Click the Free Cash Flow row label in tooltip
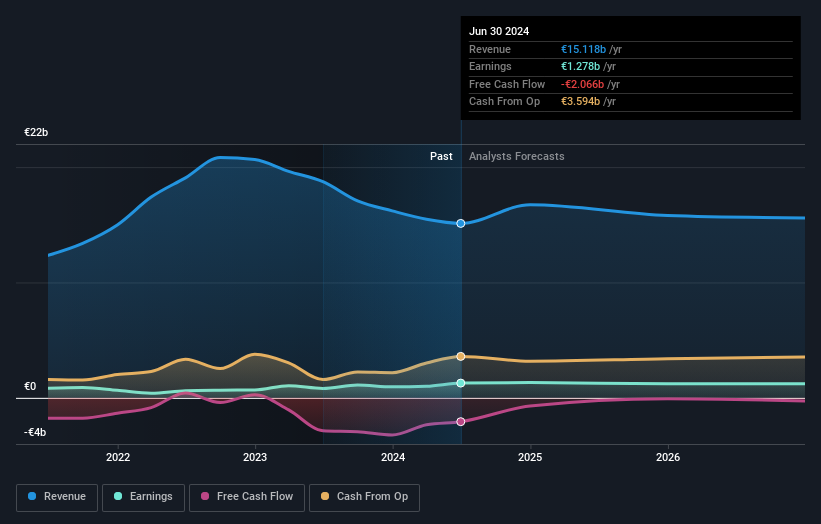The height and width of the screenshot is (524, 821). [x=507, y=84]
